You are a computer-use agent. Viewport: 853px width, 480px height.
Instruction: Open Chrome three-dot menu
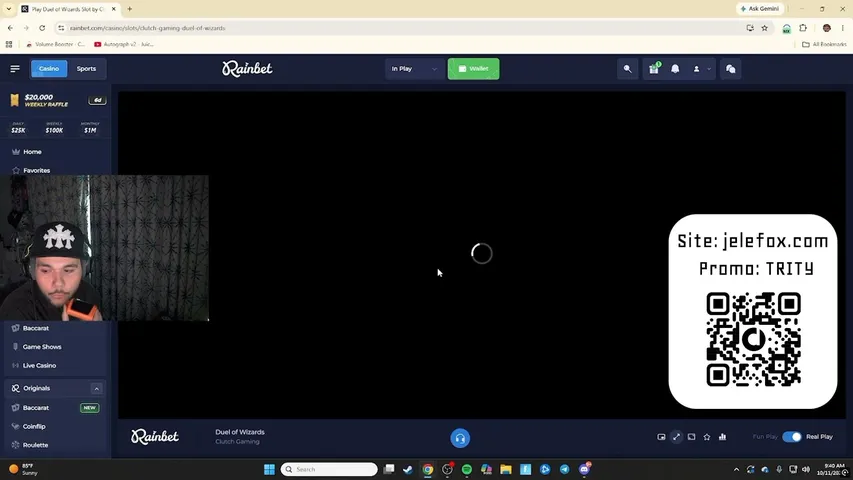[x=843, y=28]
